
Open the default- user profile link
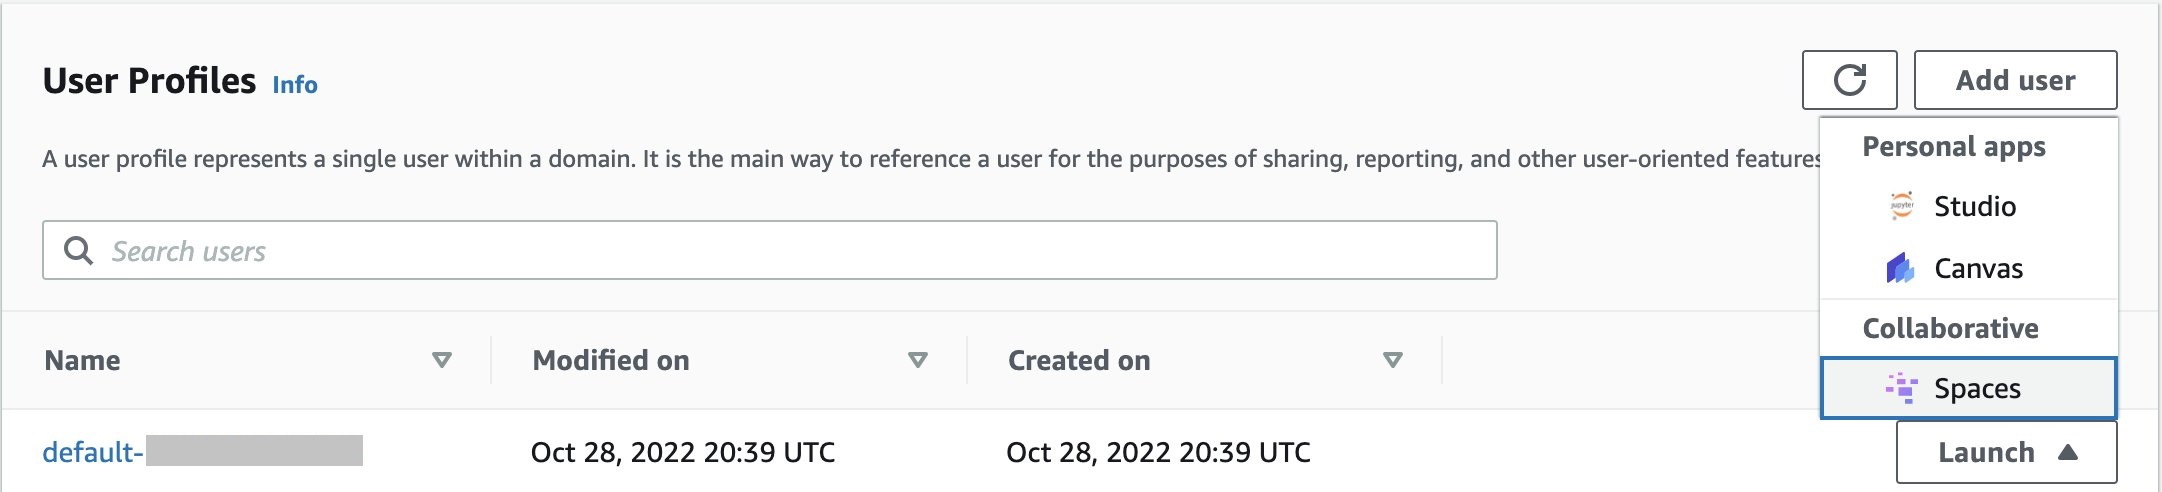pos(93,452)
